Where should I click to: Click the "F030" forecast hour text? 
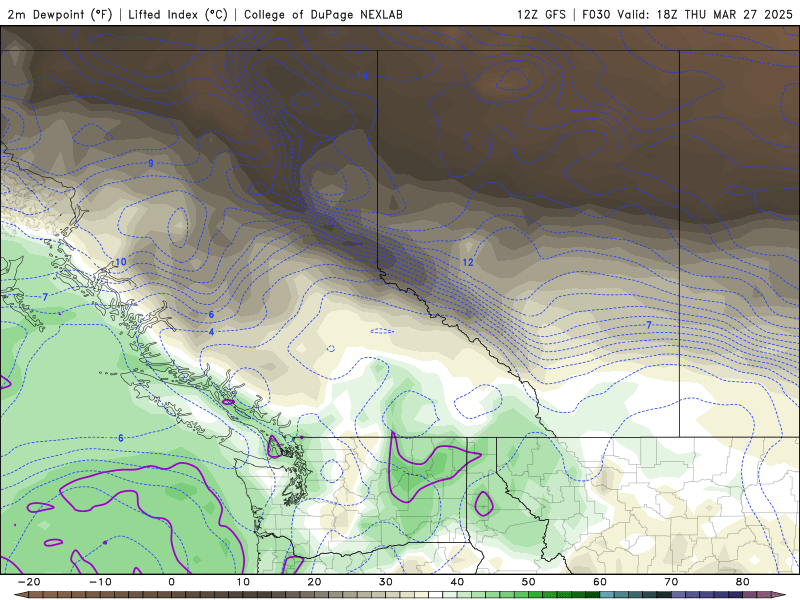click(x=596, y=14)
